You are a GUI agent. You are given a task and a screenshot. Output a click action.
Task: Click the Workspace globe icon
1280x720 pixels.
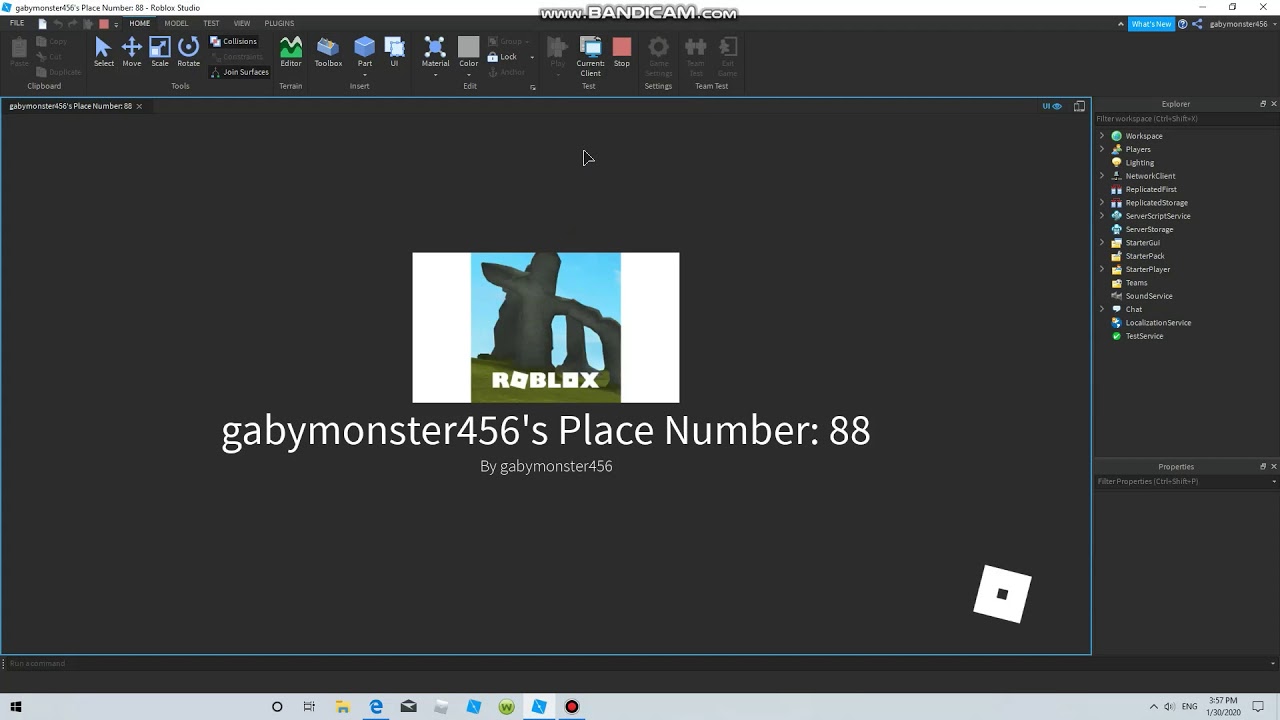(1117, 136)
